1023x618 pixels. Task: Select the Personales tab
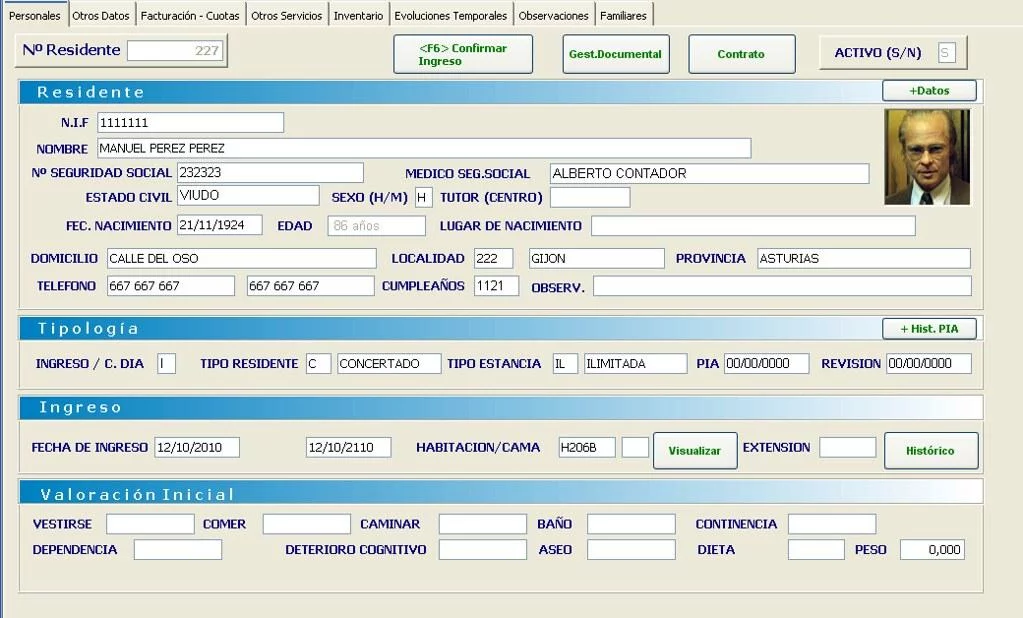click(x=35, y=15)
